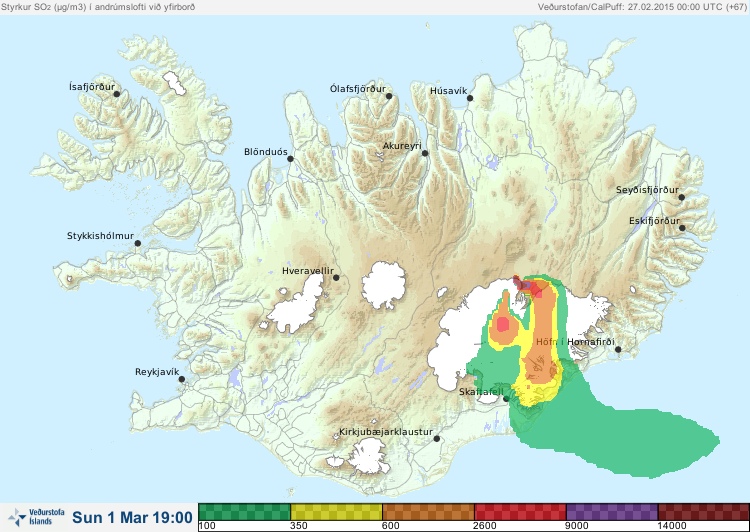Click the red 2600 legend swatch

pyautogui.click(x=520, y=512)
